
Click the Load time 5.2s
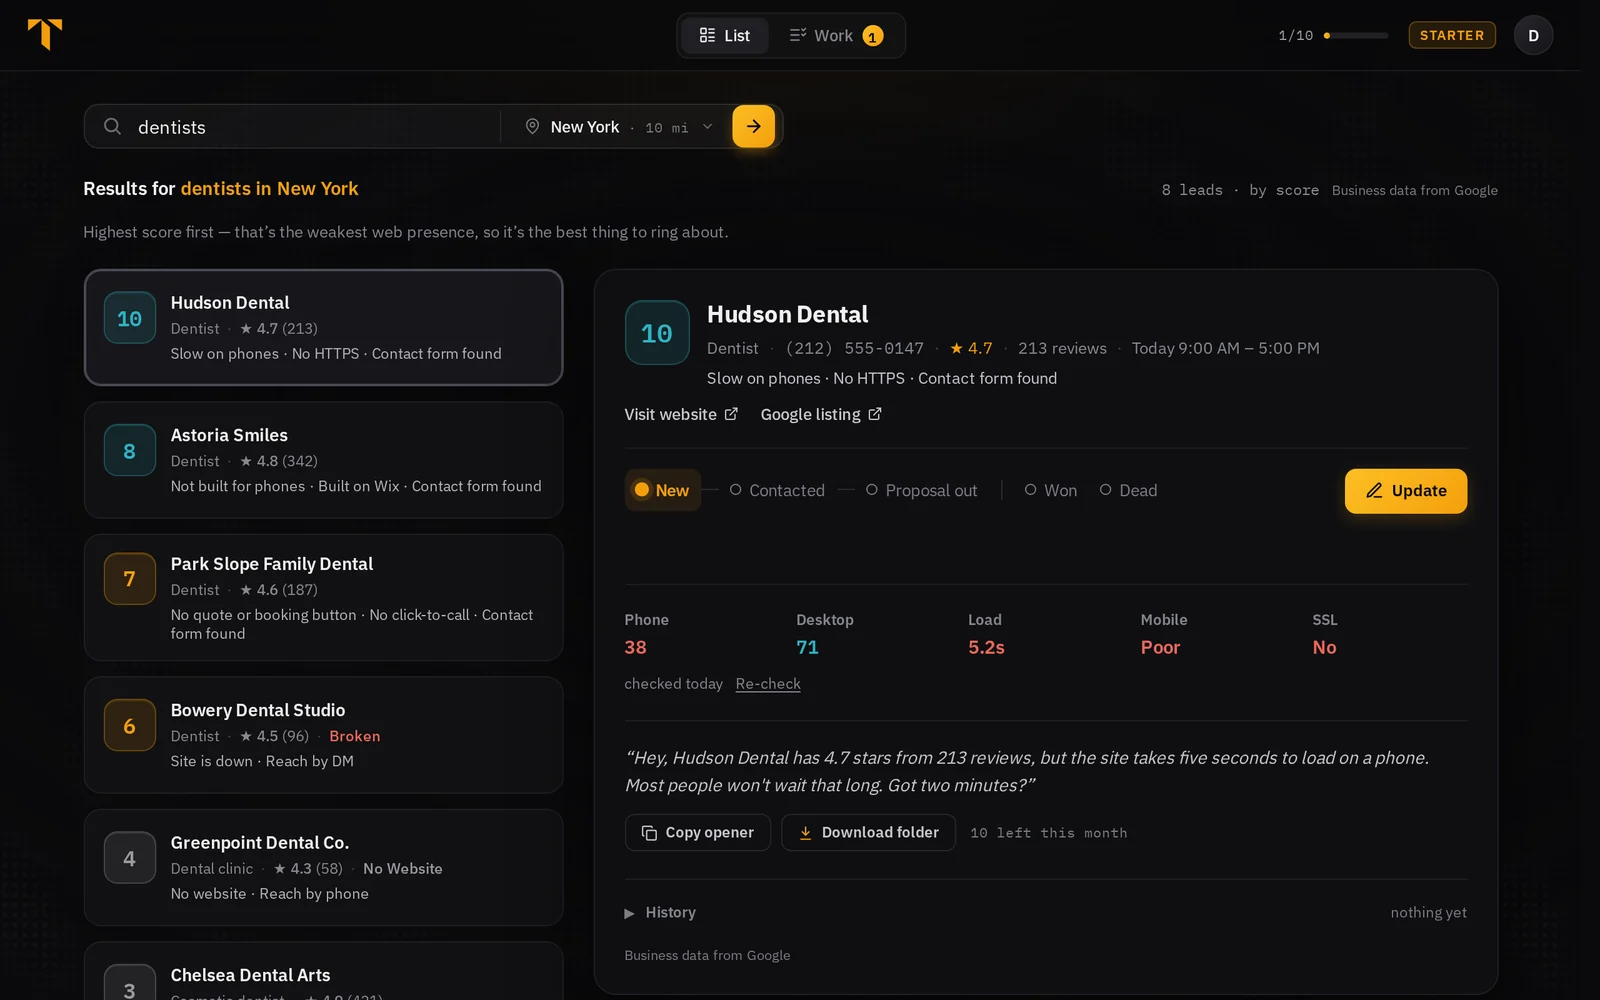[986, 647]
